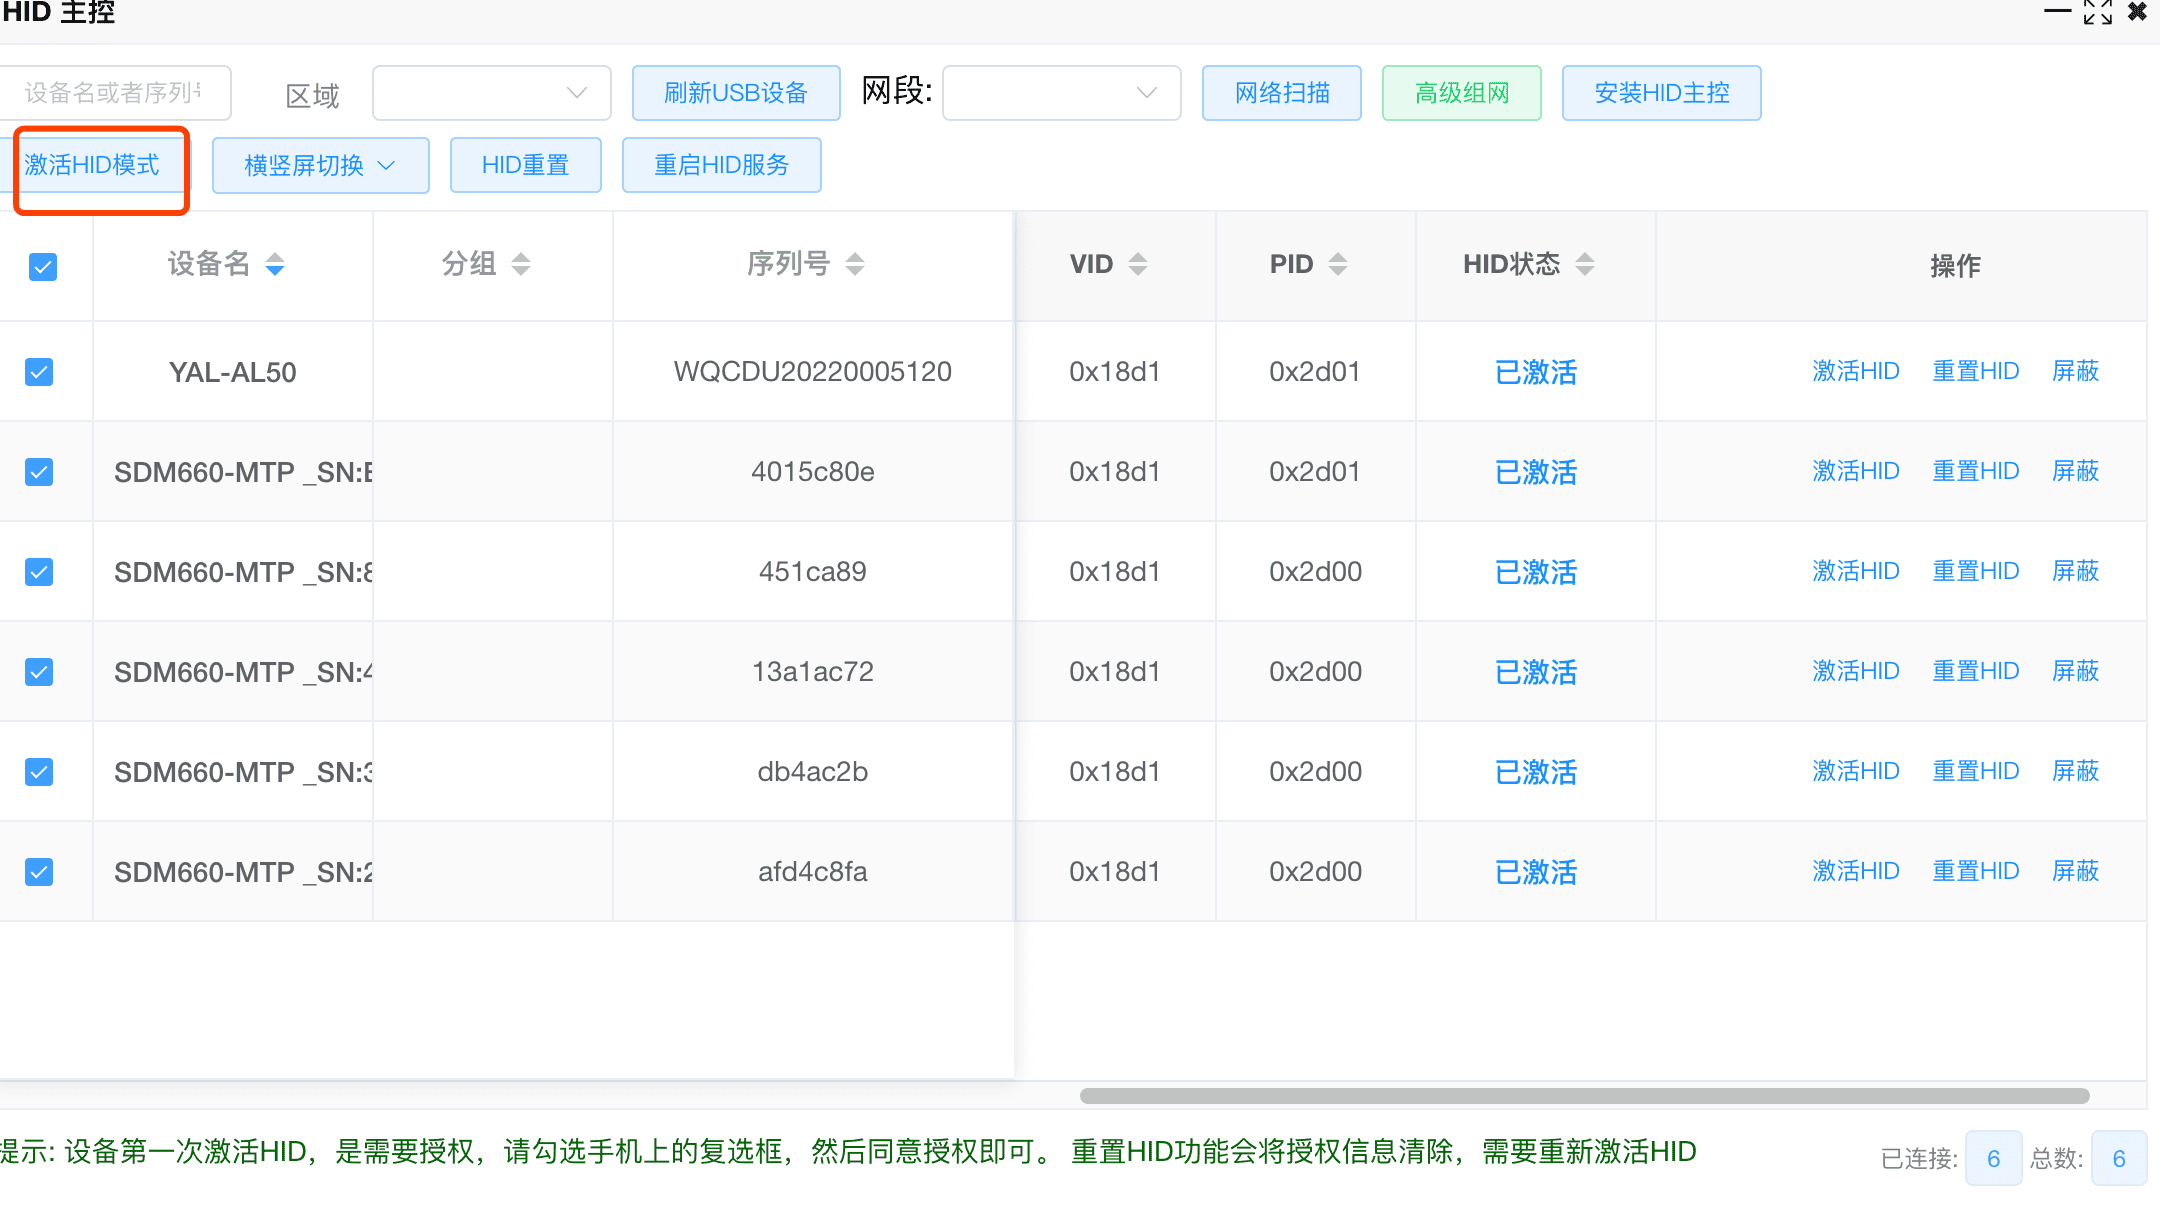Focus the 设备名或者序列号 search field
Image resolution: width=2160 pixels, height=1230 pixels.
pyautogui.click(x=113, y=93)
